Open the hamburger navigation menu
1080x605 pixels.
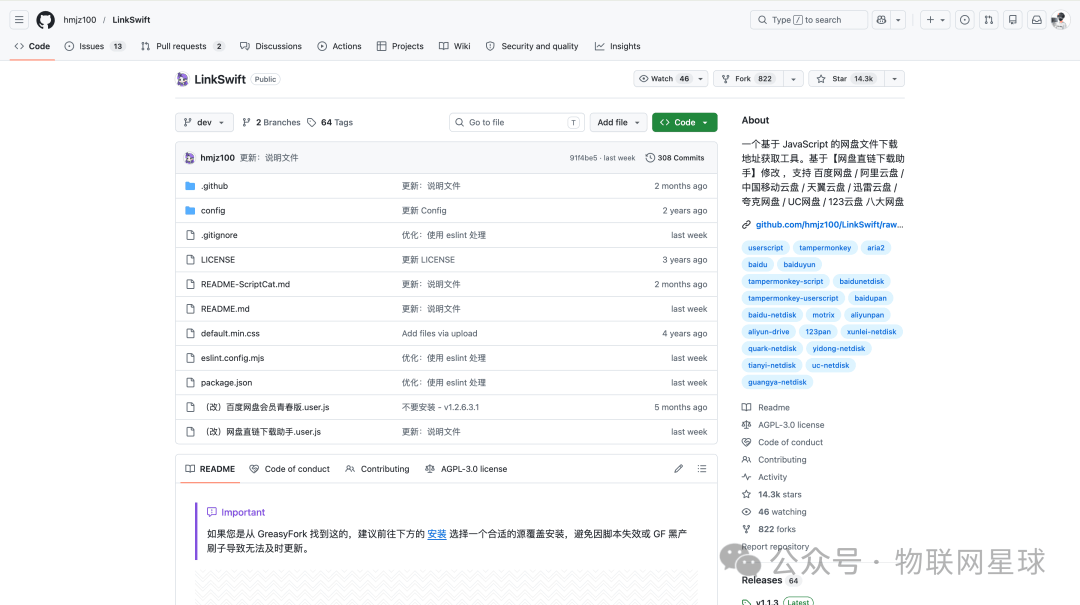click(19, 20)
